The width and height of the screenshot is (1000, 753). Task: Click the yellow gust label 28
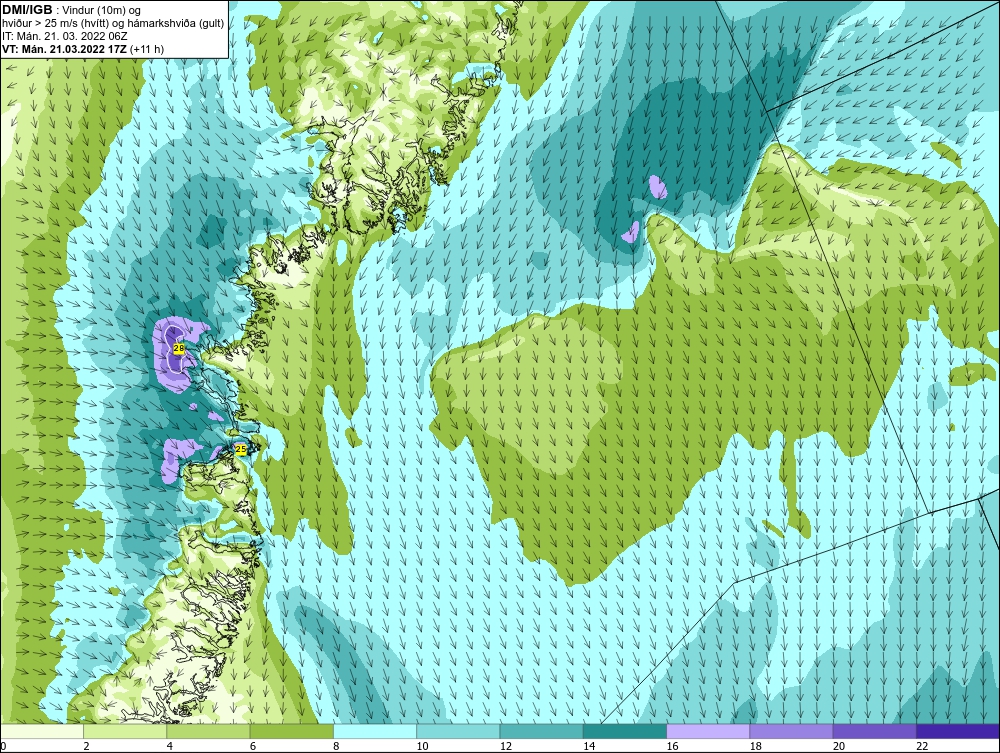[x=179, y=349]
